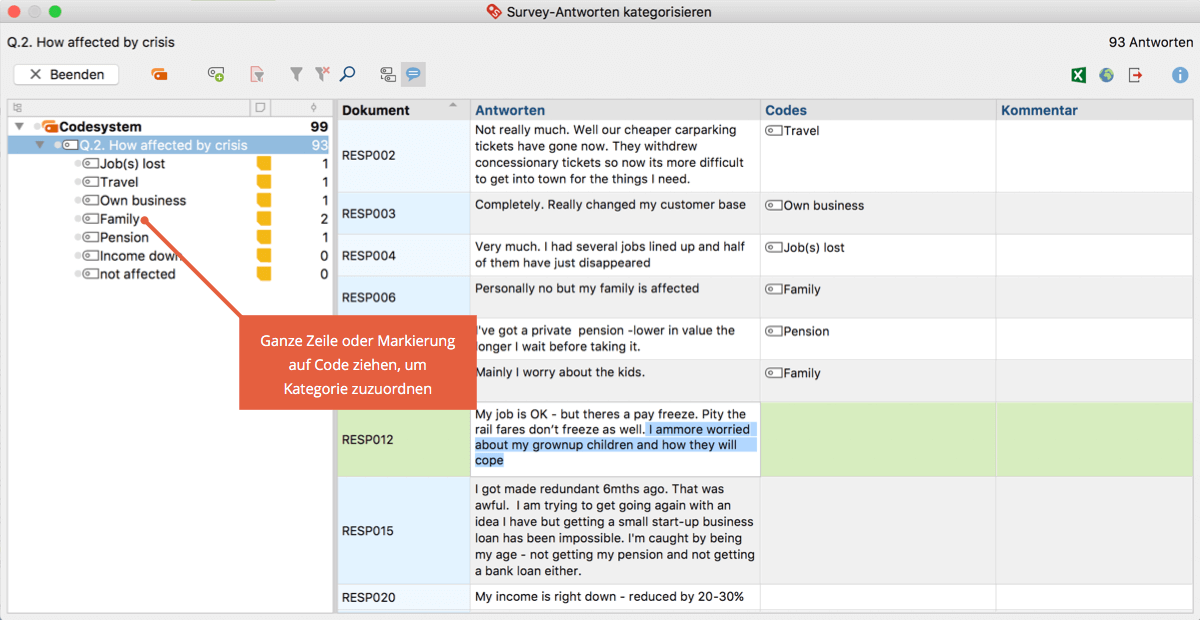Select the Codesystem root item
Screen dimensions: 1200x620
coord(100,127)
